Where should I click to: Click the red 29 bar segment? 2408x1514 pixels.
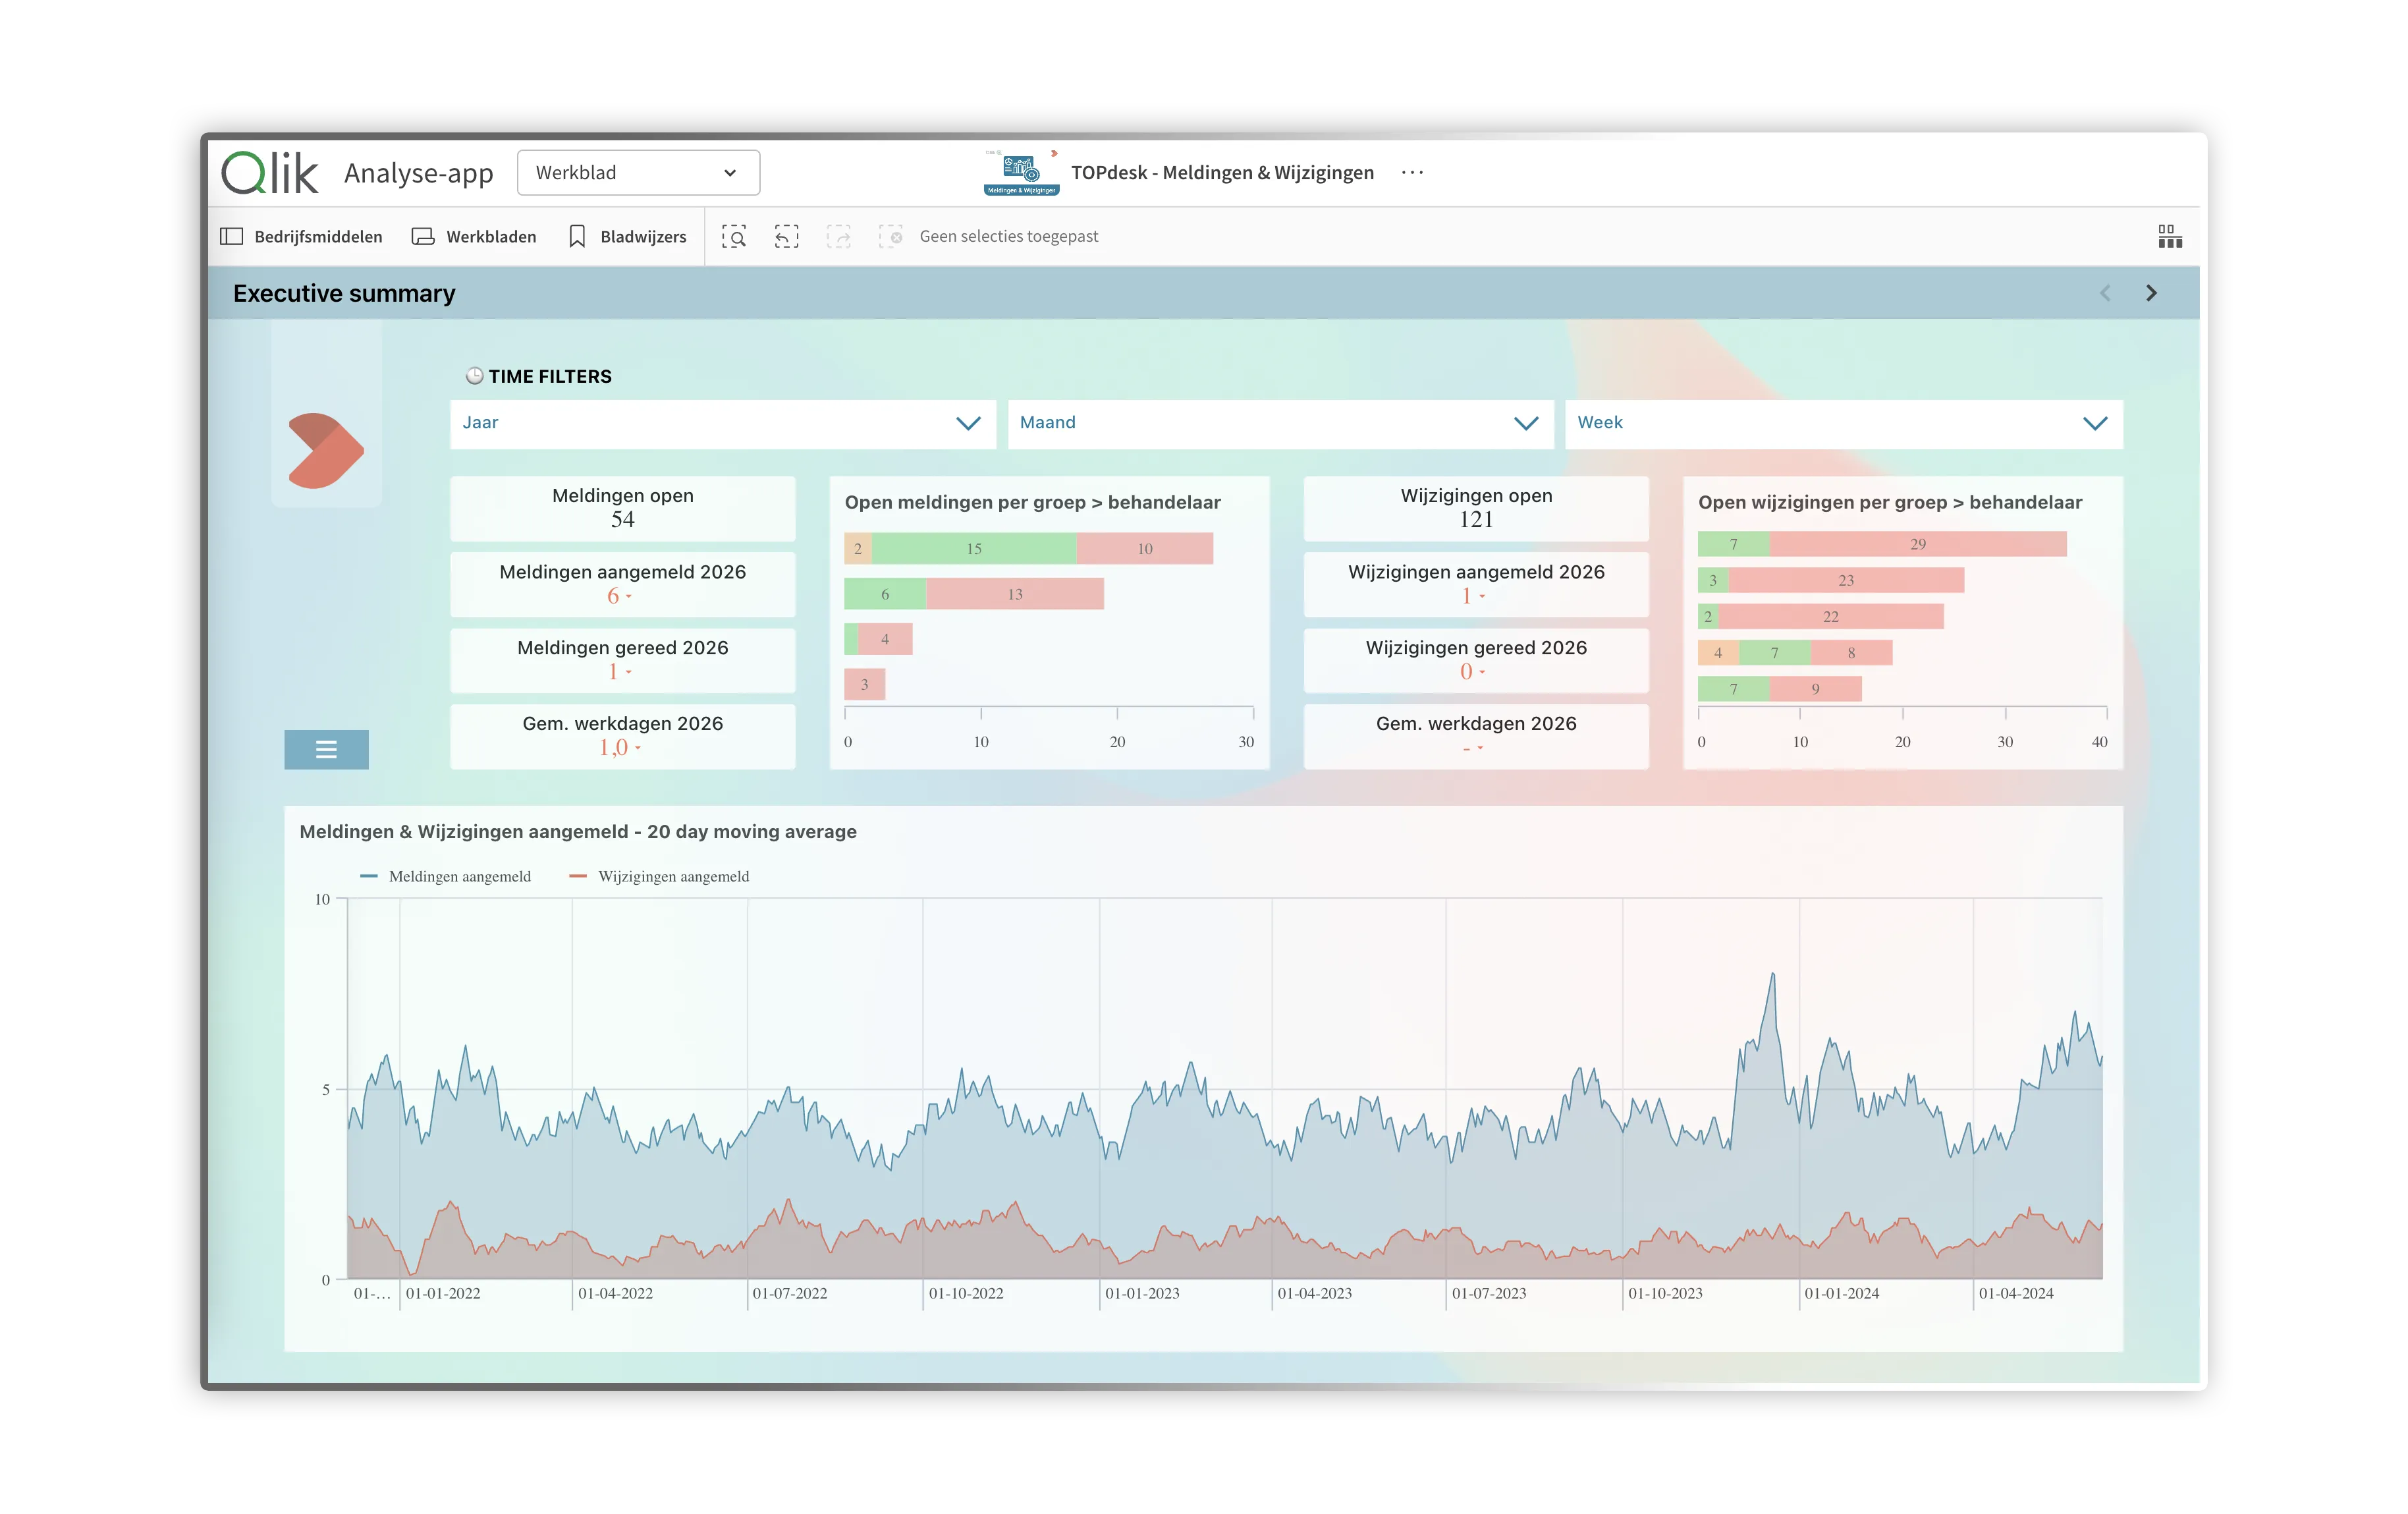(x=1917, y=544)
